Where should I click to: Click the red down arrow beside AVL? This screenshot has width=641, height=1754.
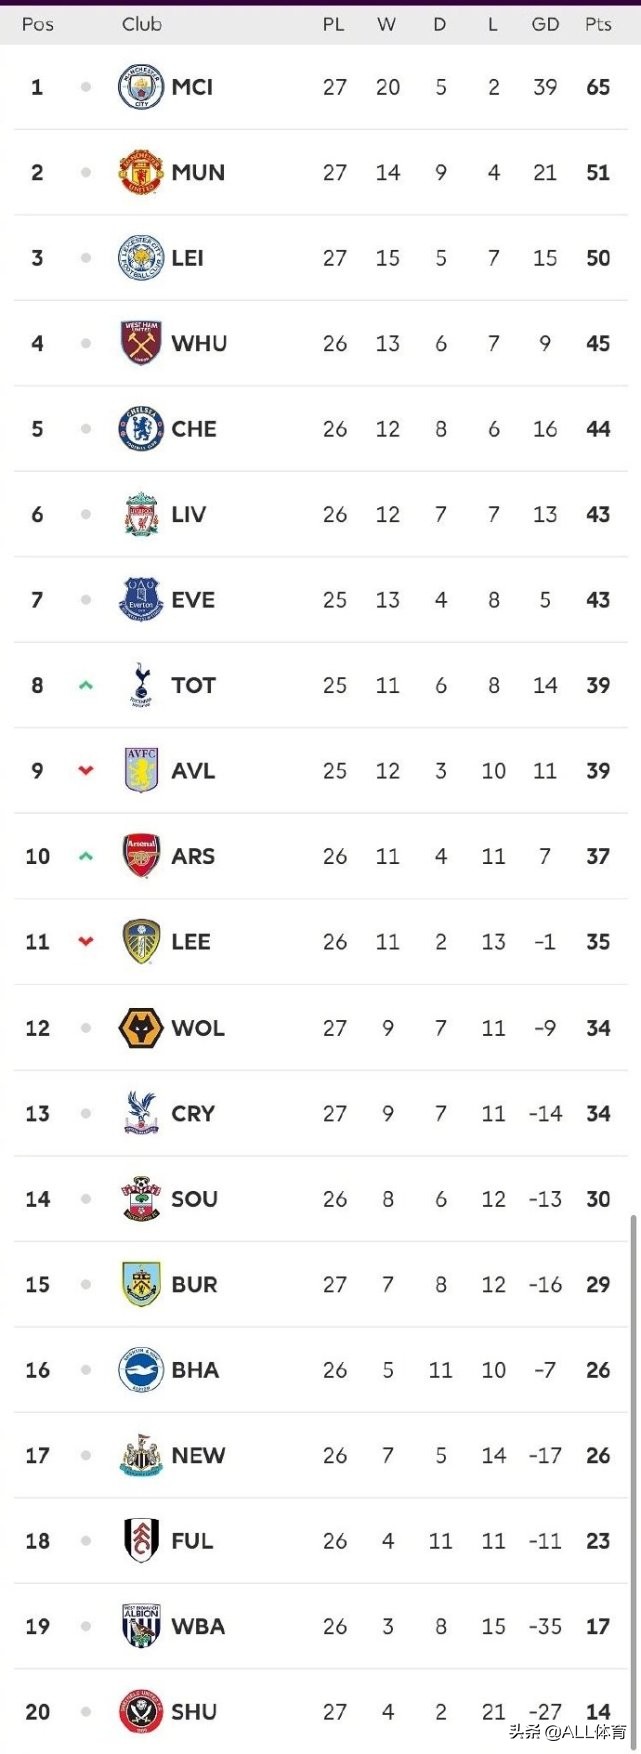[86, 771]
